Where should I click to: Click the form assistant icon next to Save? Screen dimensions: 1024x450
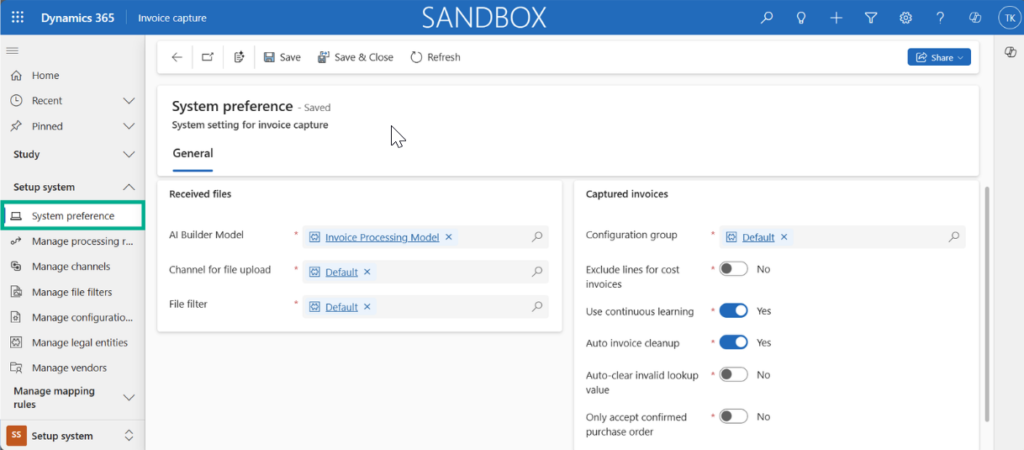pos(239,57)
